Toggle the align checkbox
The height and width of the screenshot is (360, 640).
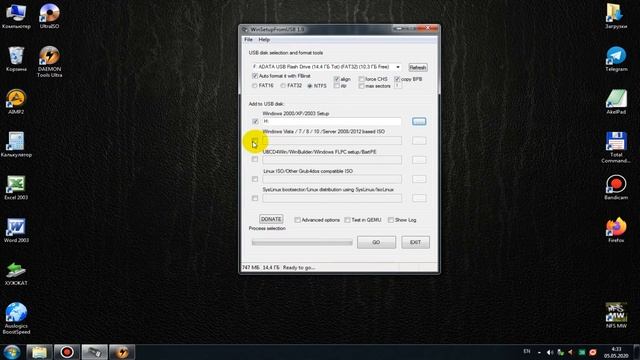(x=336, y=79)
